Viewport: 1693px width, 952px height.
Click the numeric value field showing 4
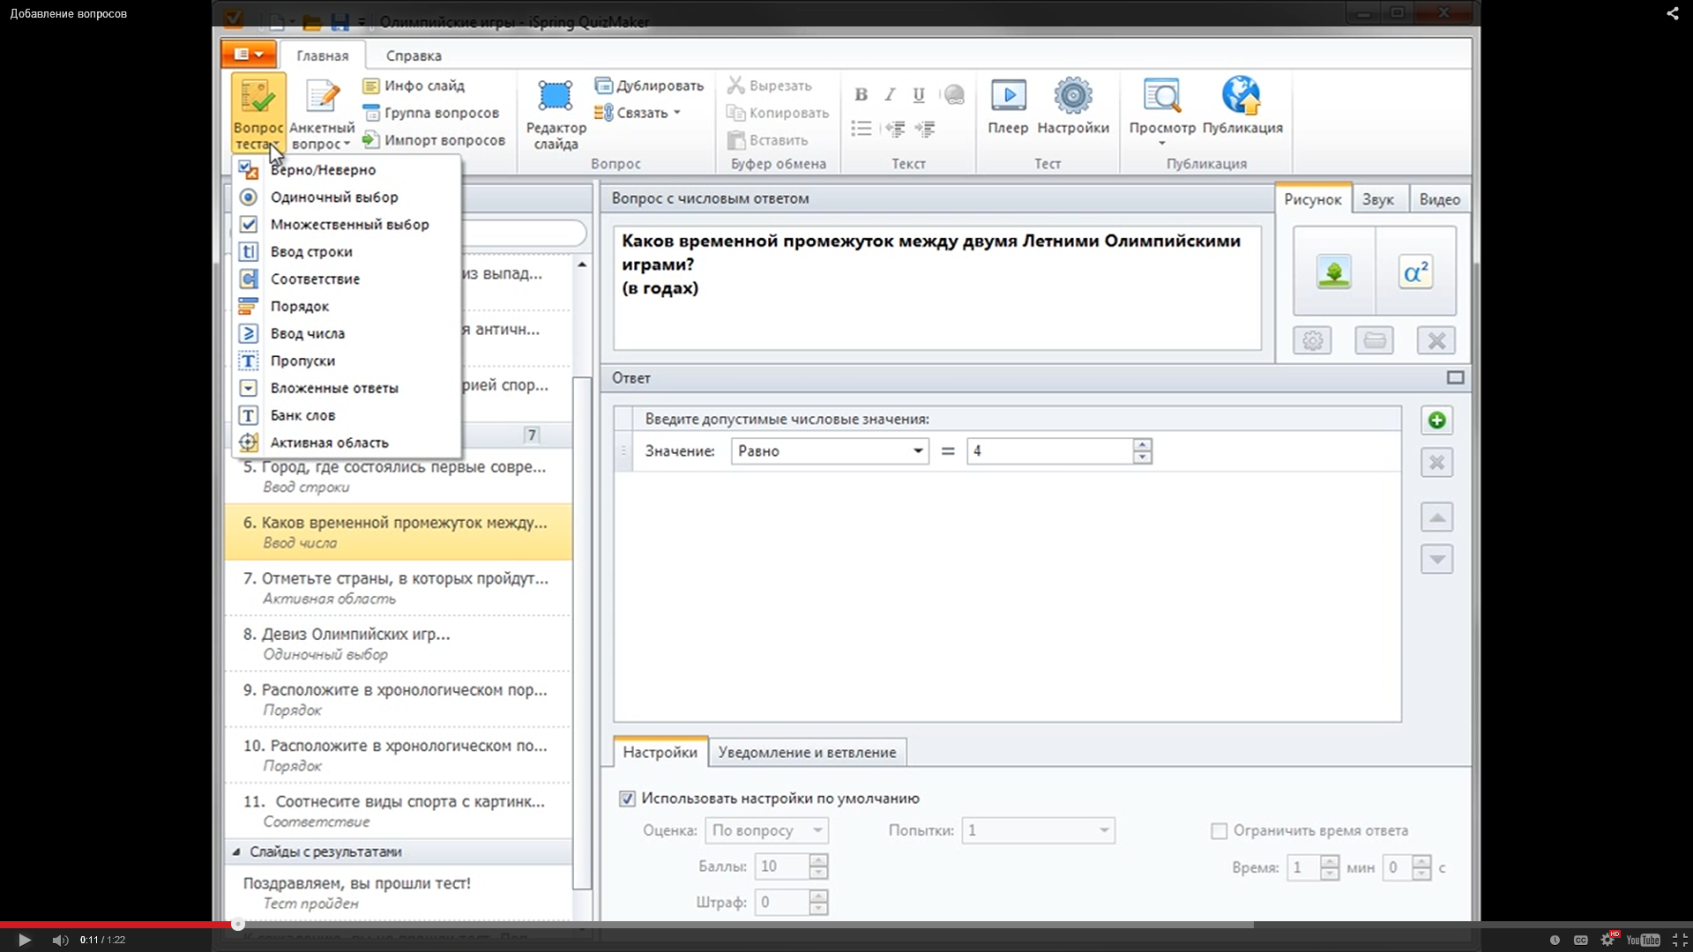[x=1050, y=451]
